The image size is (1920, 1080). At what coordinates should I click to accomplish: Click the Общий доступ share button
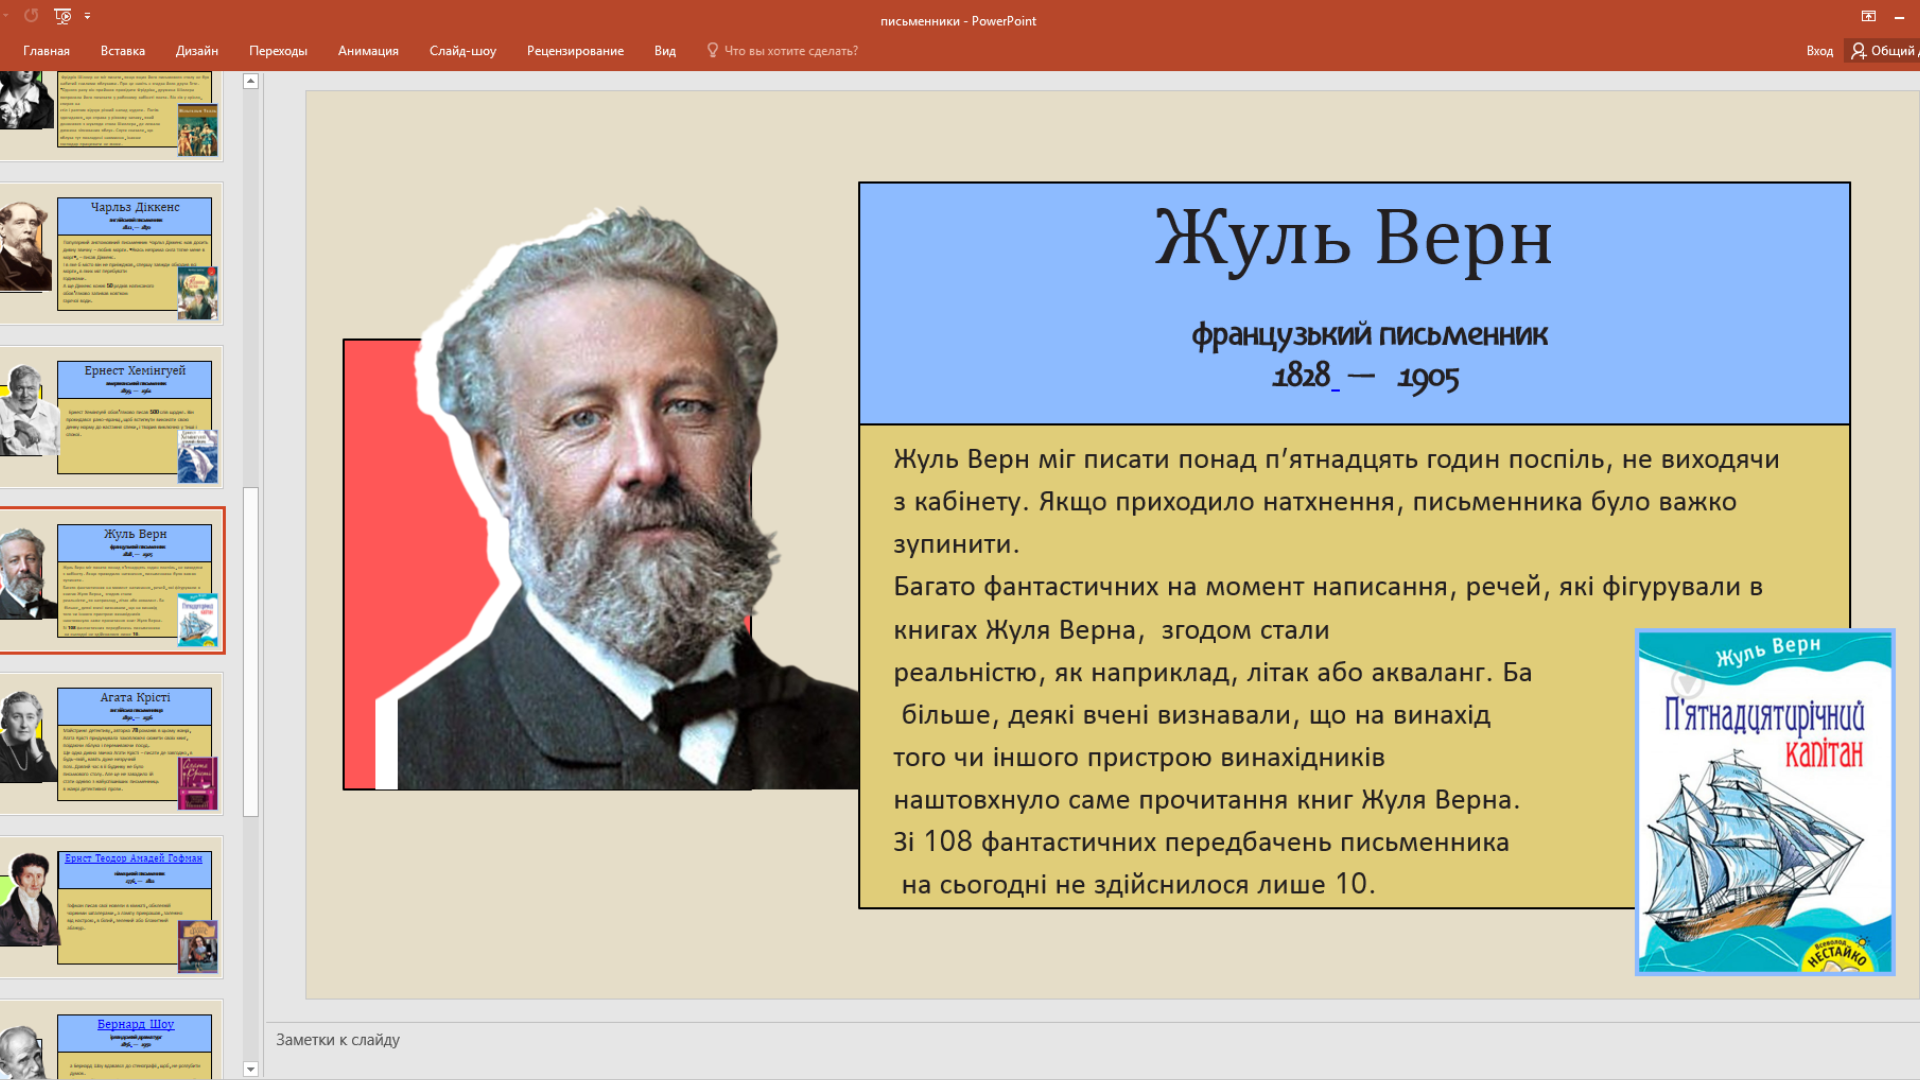click(1883, 51)
